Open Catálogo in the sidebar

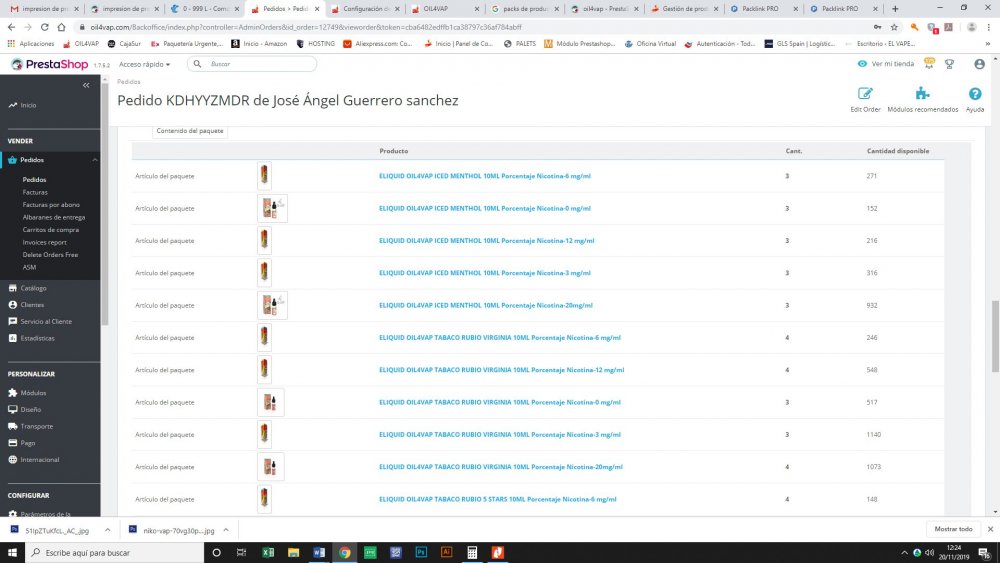pos(27,288)
